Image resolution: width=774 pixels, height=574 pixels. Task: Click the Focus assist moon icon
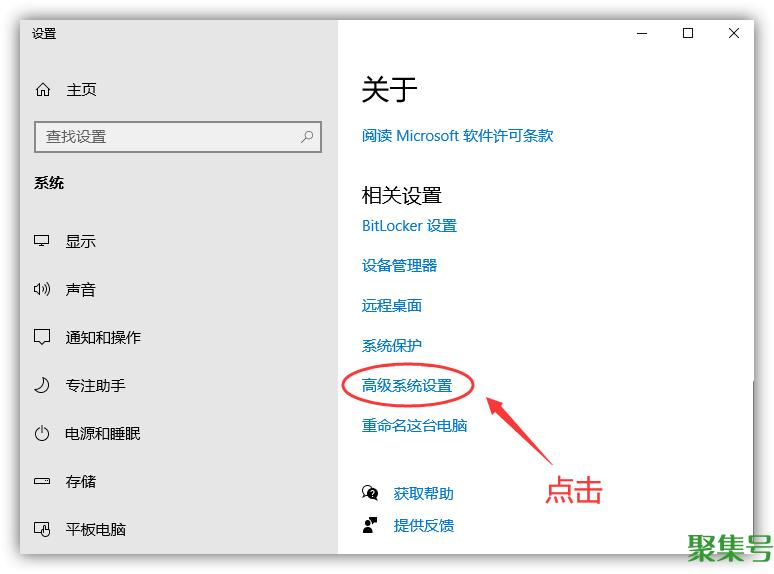pos(42,385)
